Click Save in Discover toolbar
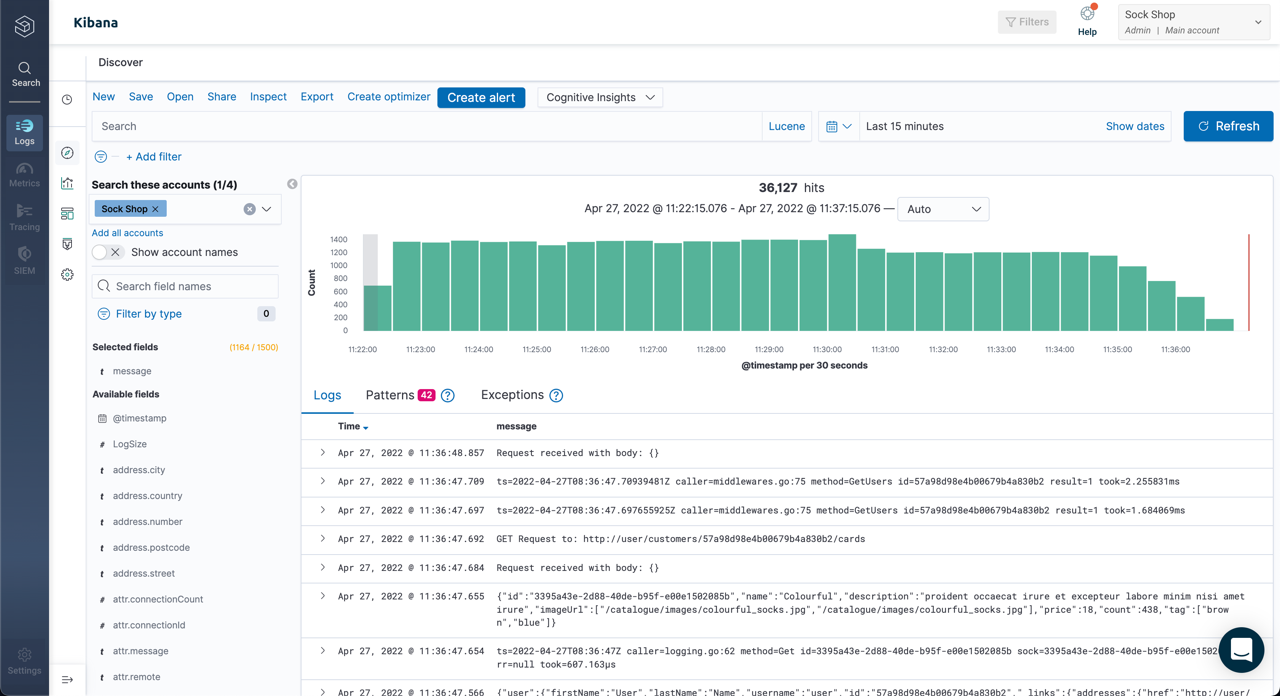Screen dimensions: 1280x696 point(141,97)
